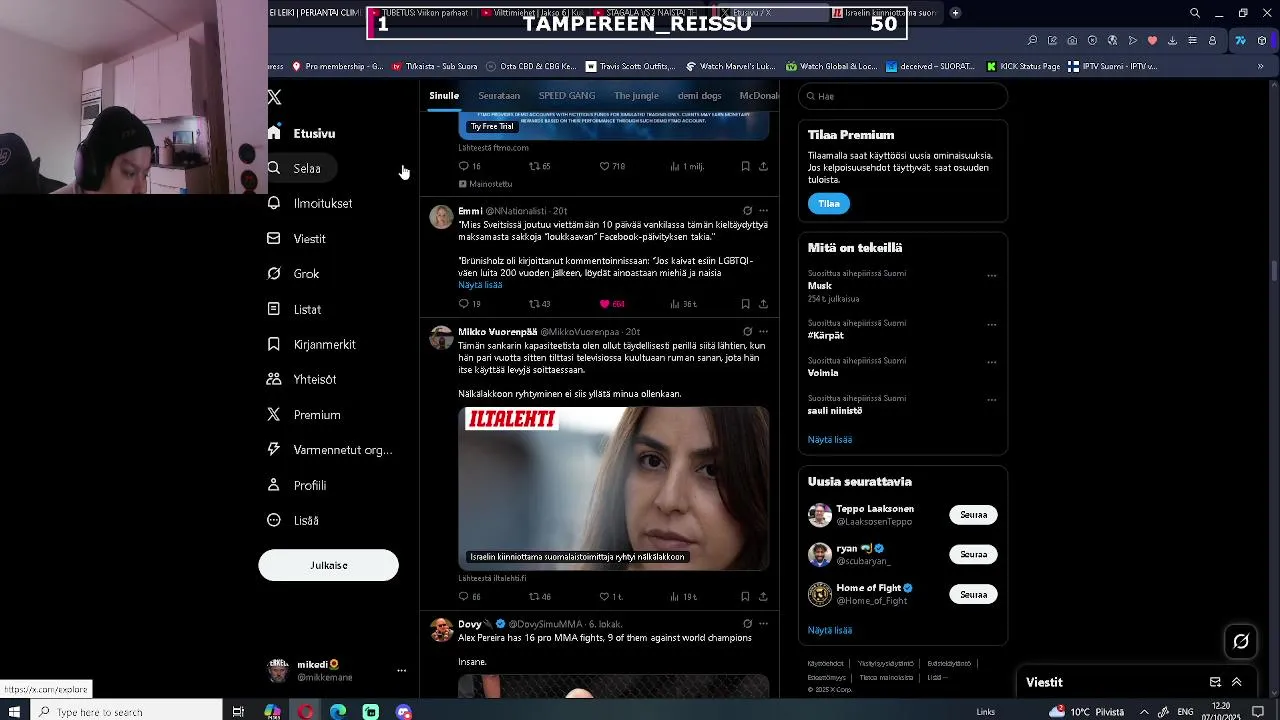The image size is (1280, 720).
Task: Reply to the ftmo.com promoted post
Action: pos(469,166)
